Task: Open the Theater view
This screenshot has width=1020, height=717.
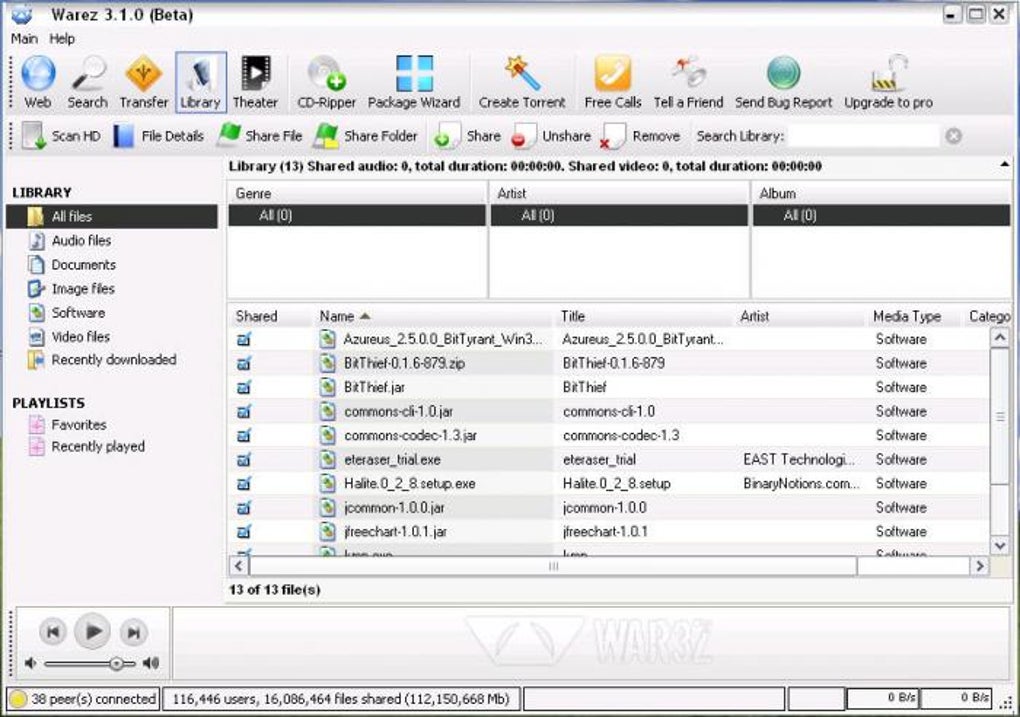Action: coord(255,83)
